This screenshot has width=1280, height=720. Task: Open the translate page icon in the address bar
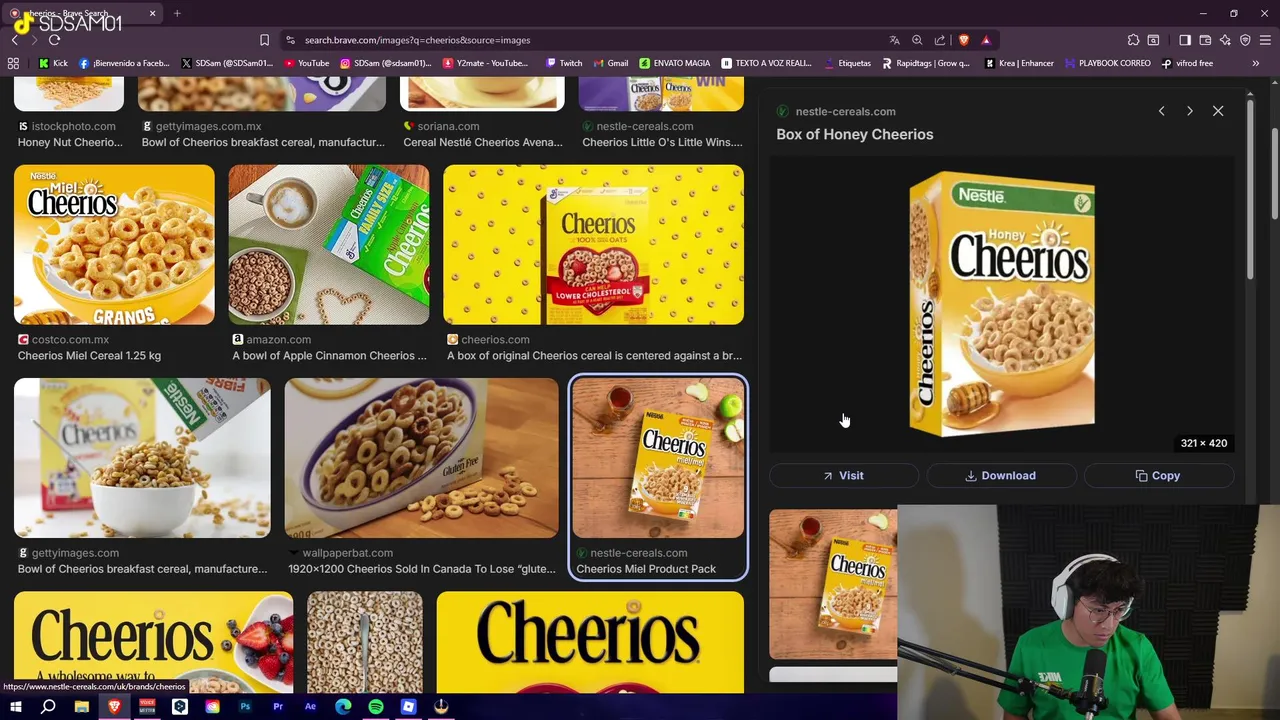click(x=894, y=40)
